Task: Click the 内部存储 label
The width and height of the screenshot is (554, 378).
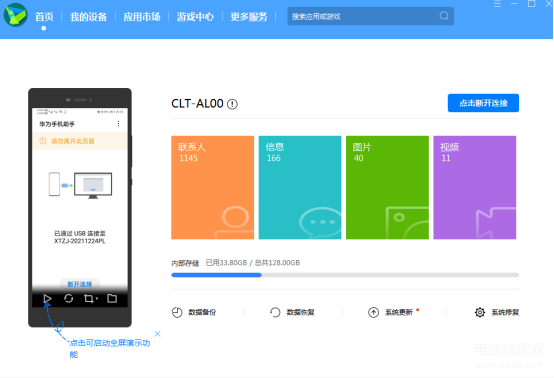Action: tap(185, 263)
